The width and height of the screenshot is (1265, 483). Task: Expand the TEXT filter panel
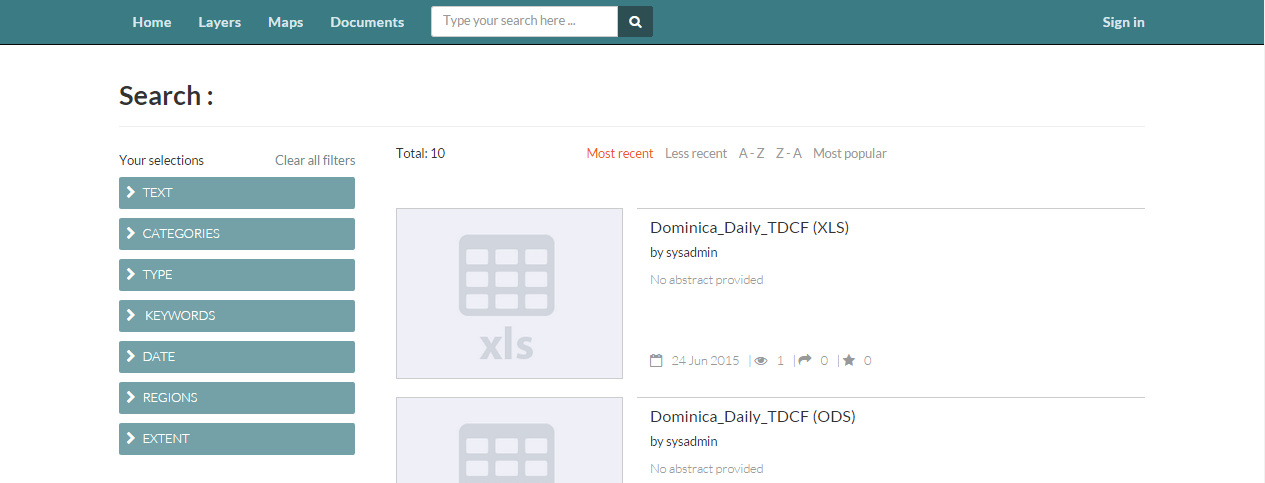point(237,193)
